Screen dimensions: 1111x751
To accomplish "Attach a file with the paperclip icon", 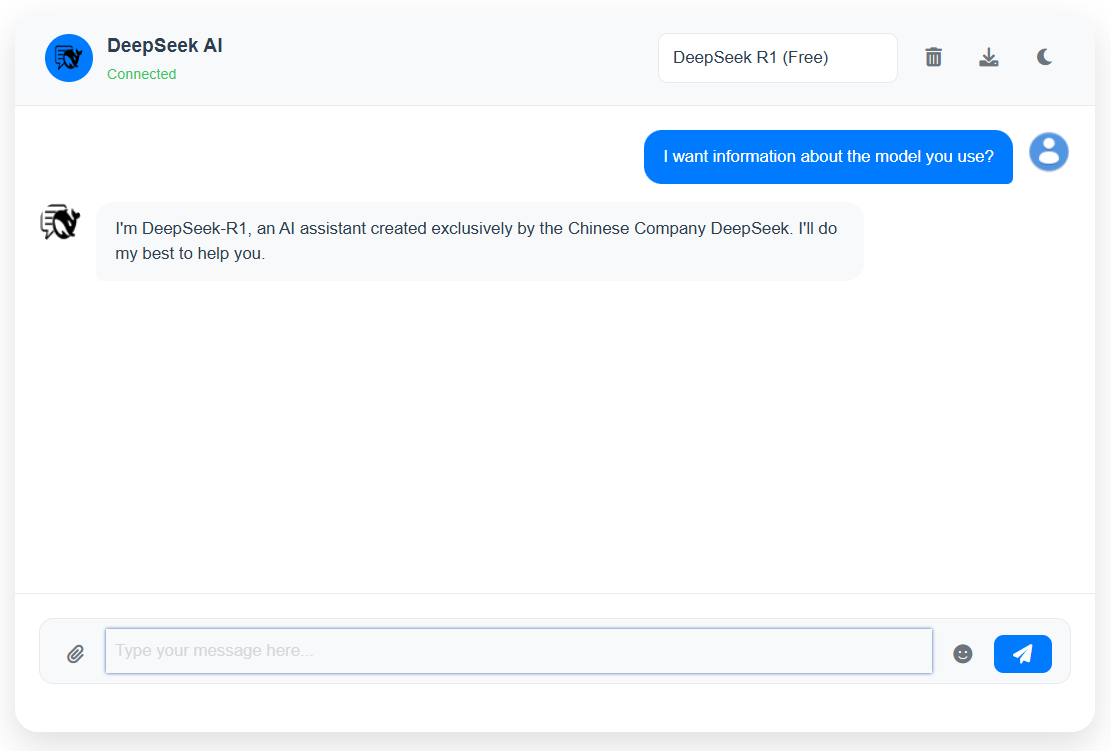I will click(x=76, y=653).
